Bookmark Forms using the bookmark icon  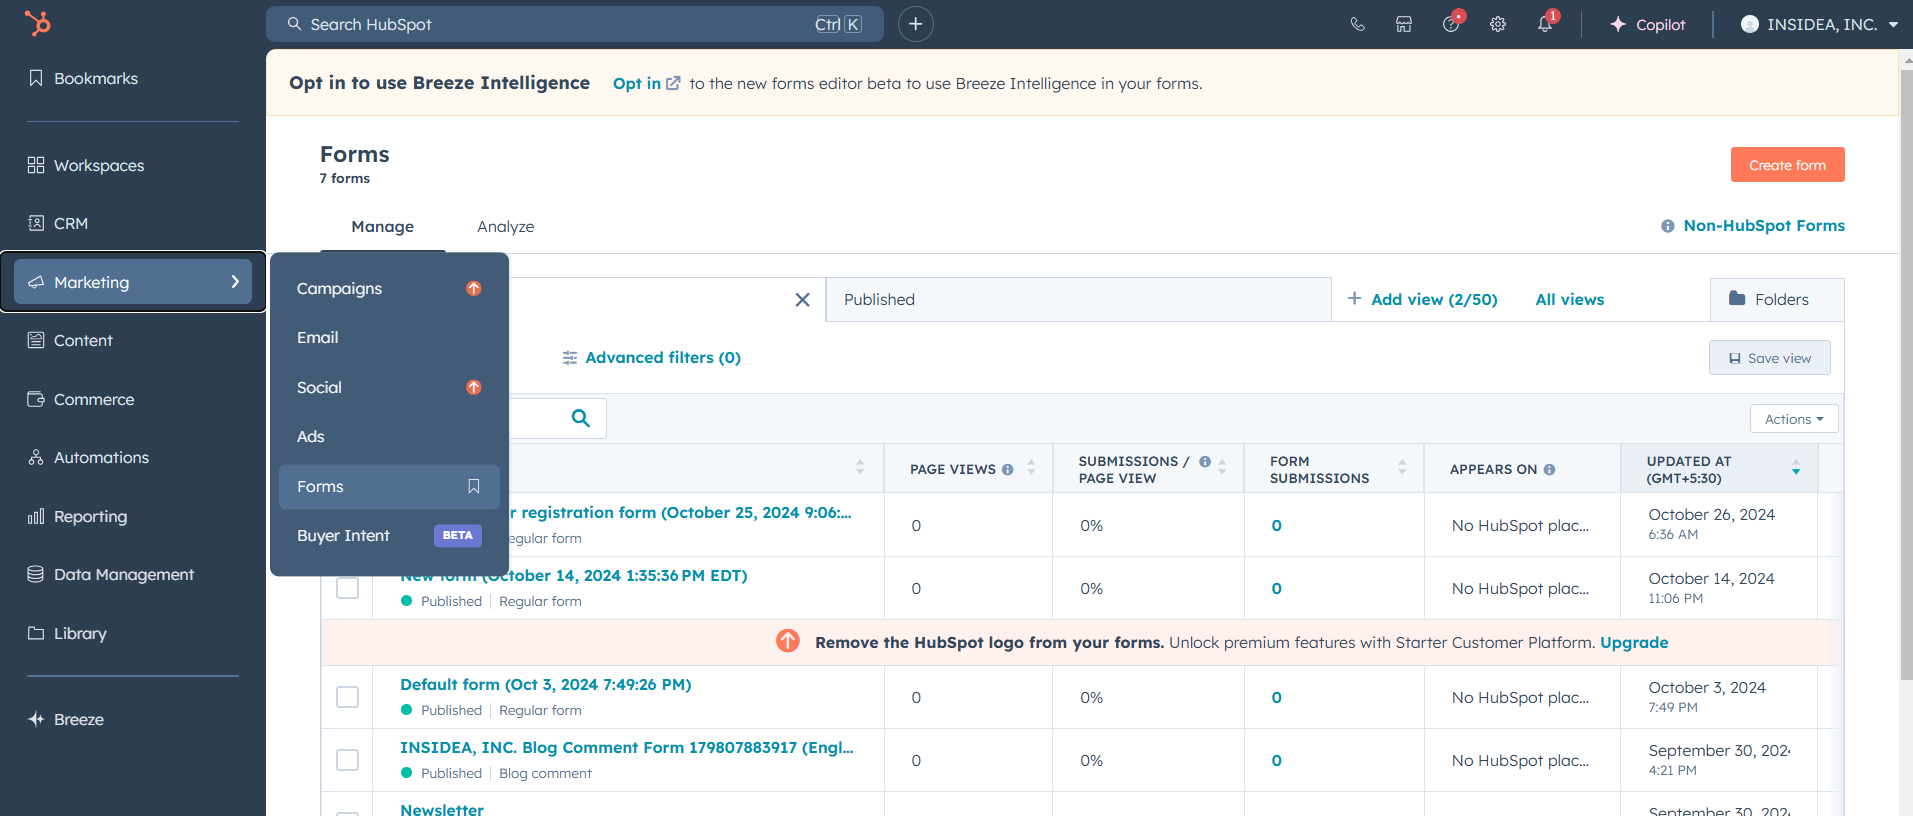coord(474,486)
